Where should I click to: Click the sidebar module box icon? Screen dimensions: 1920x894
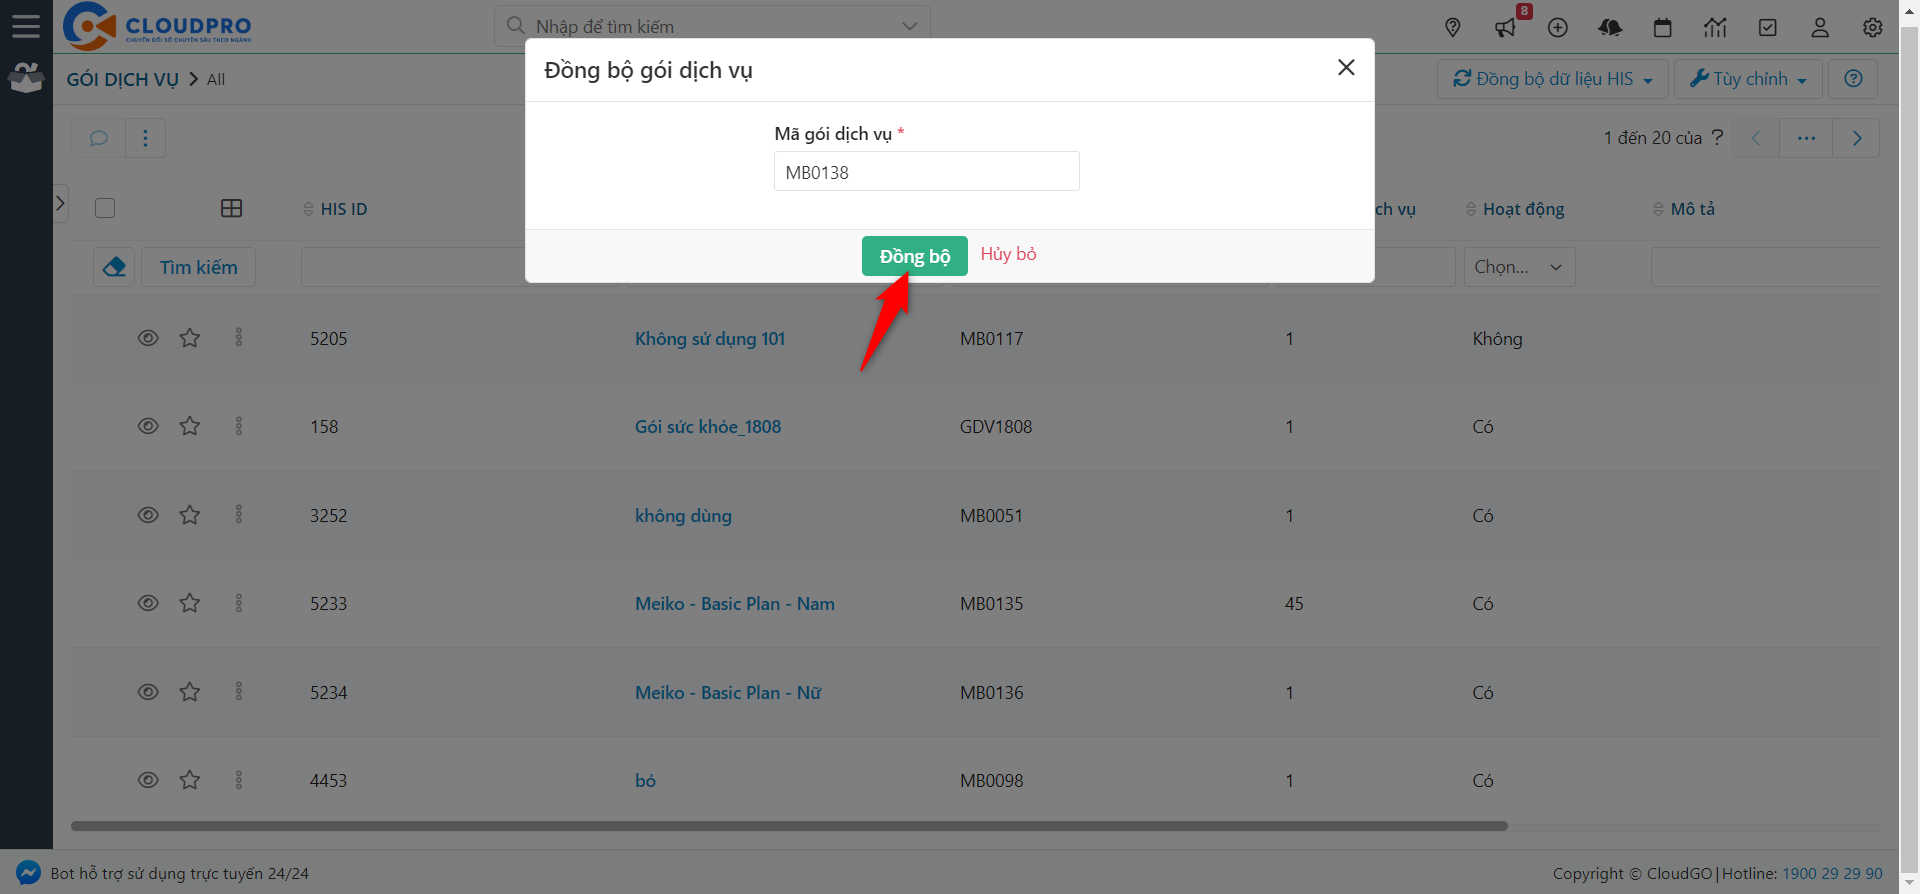coord(26,77)
